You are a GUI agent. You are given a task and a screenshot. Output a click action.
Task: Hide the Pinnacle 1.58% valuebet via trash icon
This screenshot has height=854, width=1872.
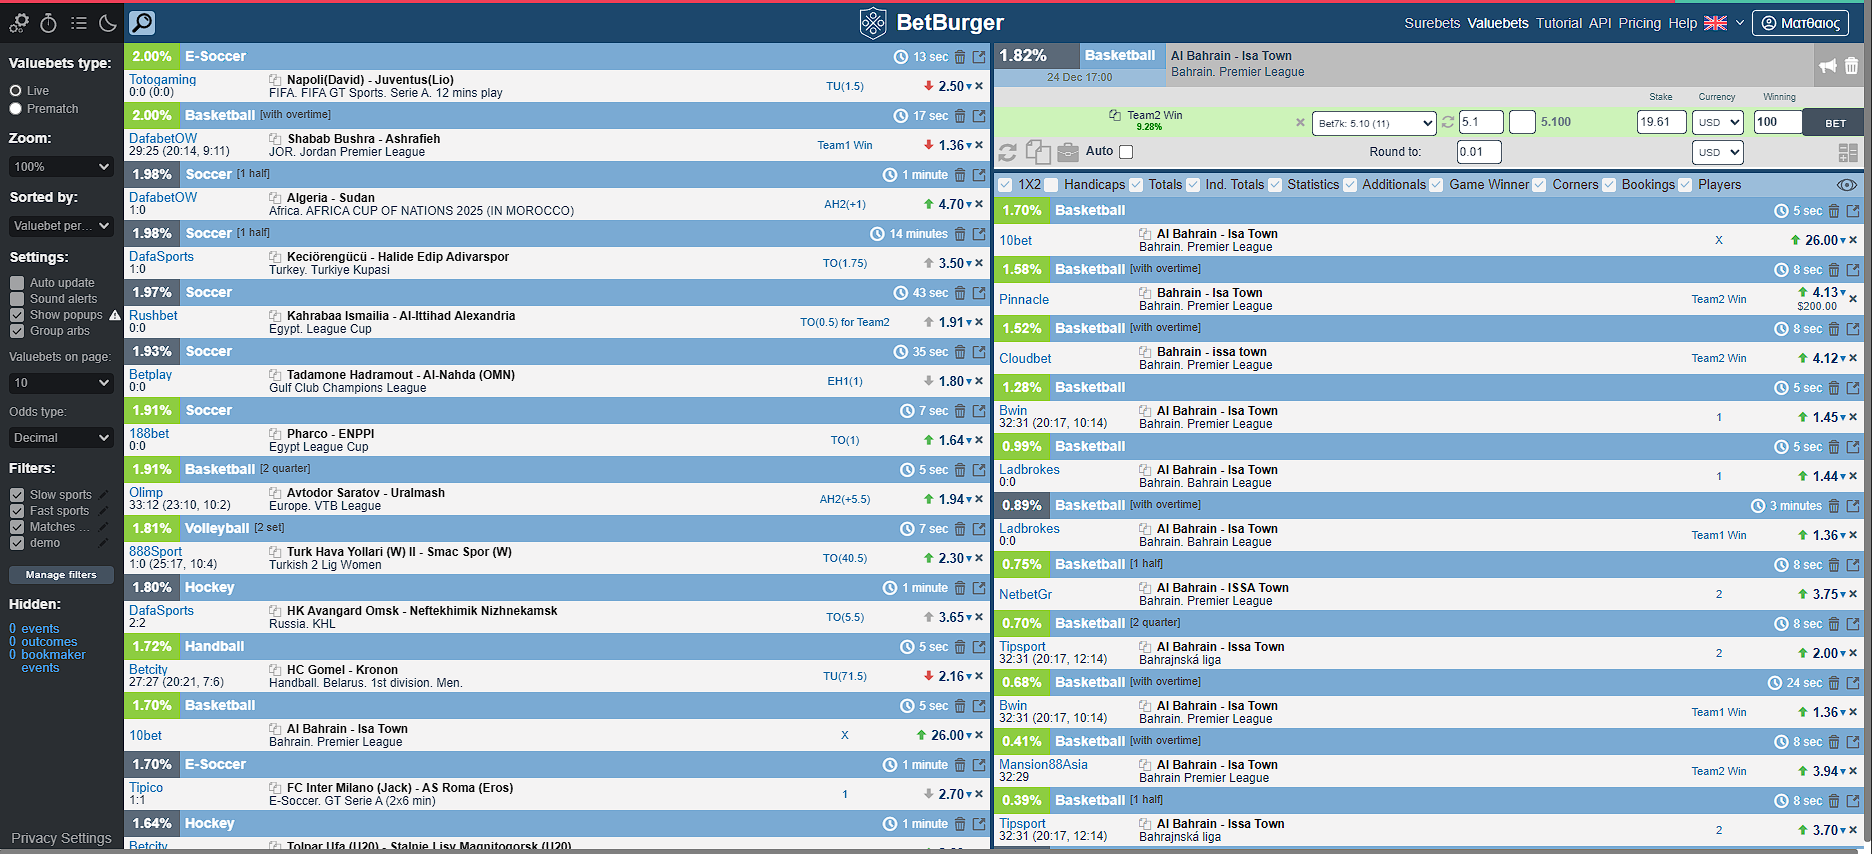tap(1834, 270)
